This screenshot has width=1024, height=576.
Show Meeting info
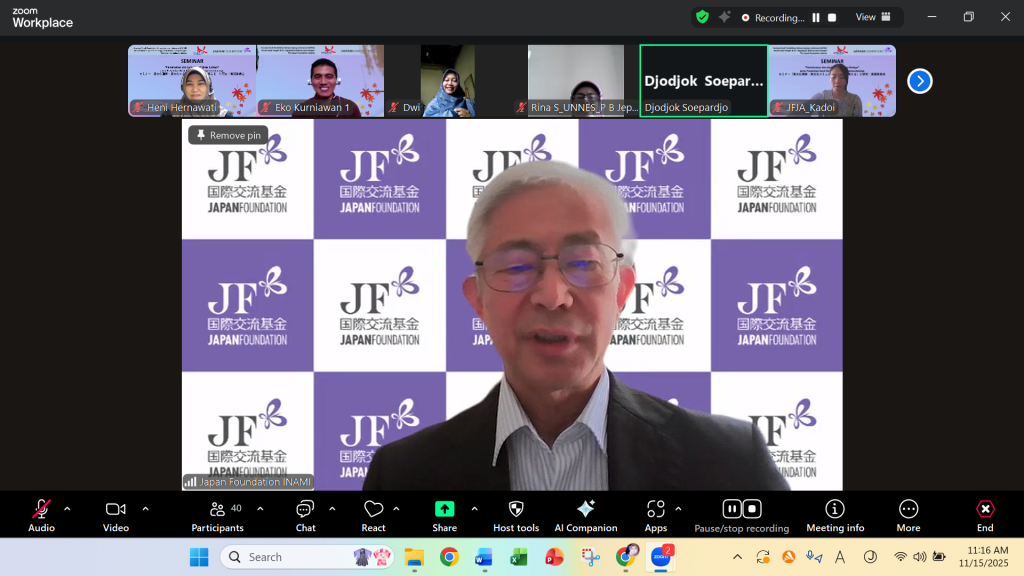pos(835,515)
